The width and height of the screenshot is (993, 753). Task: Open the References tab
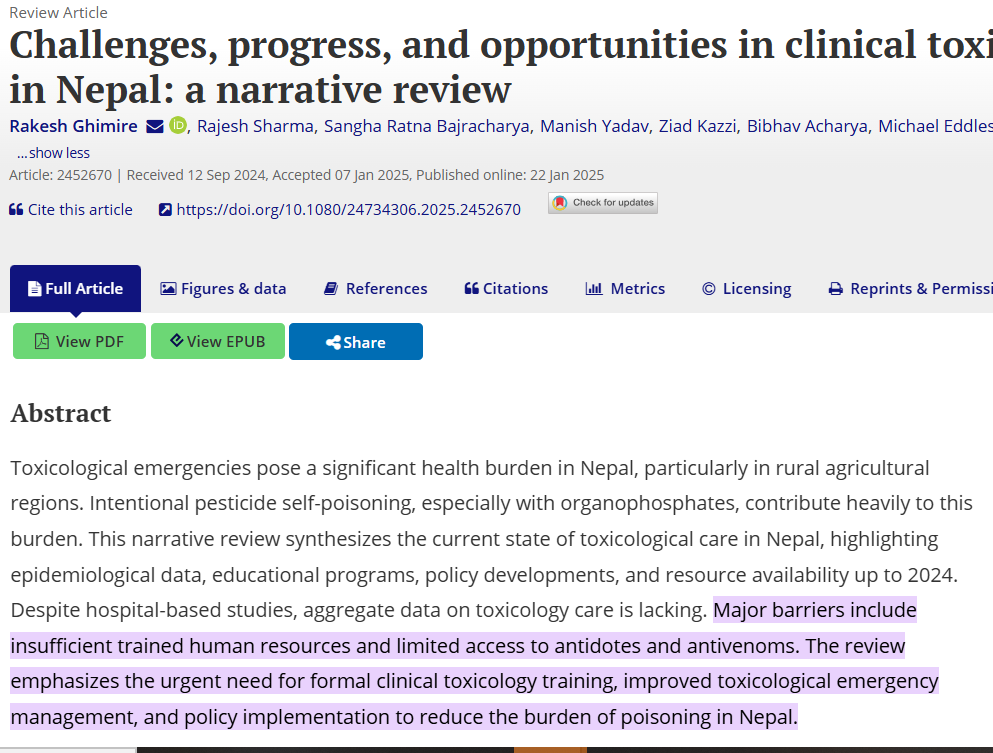(x=375, y=289)
